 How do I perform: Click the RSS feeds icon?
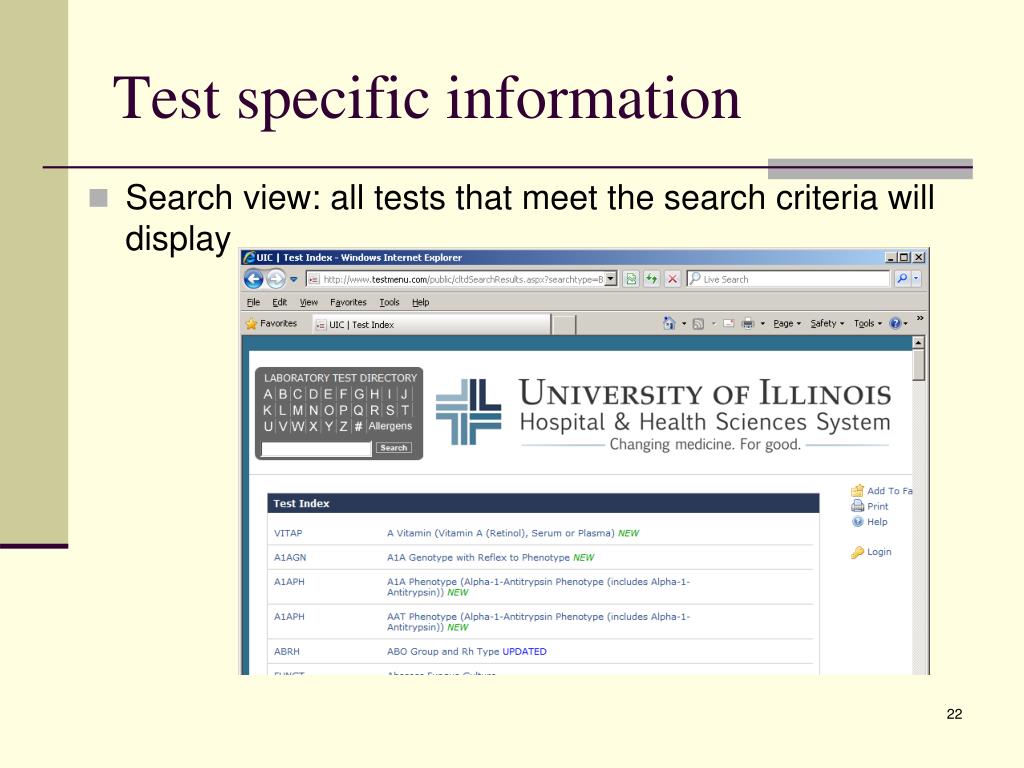(x=698, y=323)
